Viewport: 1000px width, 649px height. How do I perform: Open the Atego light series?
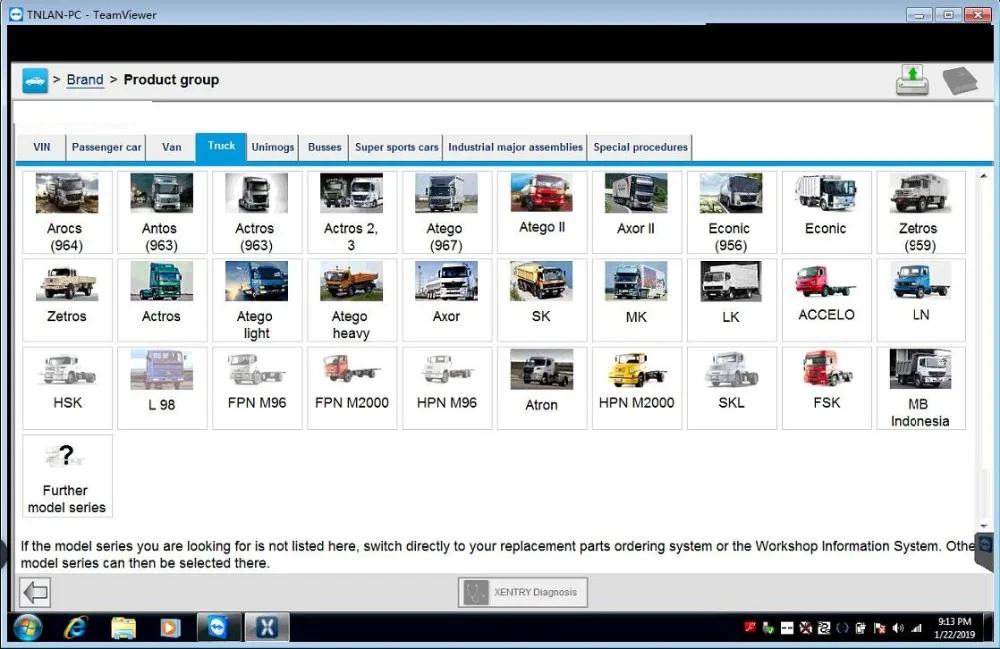click(256, 300)
